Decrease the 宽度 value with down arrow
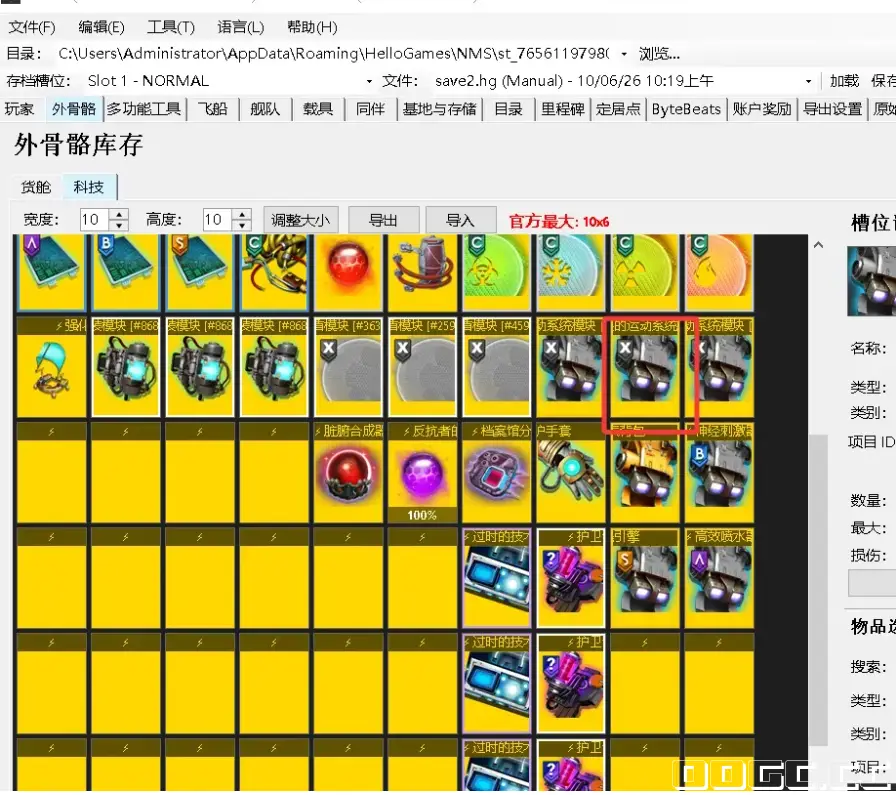Image resolution: width=896 pixels, height=795 pixels. click(x=119, y=225)
